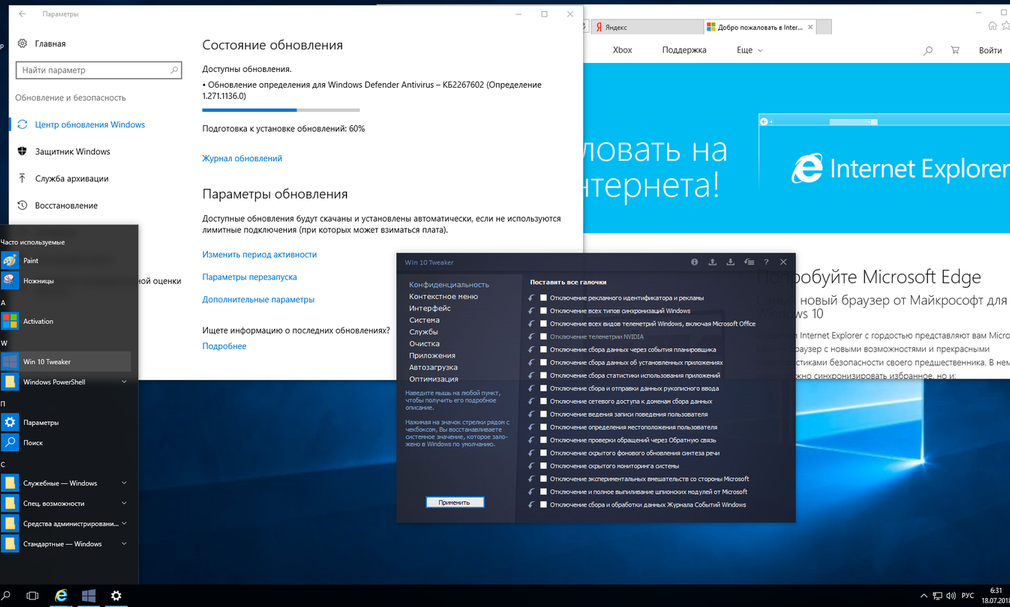Click the Применить button in Win 10 Tweaker
This screenshot has height=607, width=1010.
click(x=455, y=502)
